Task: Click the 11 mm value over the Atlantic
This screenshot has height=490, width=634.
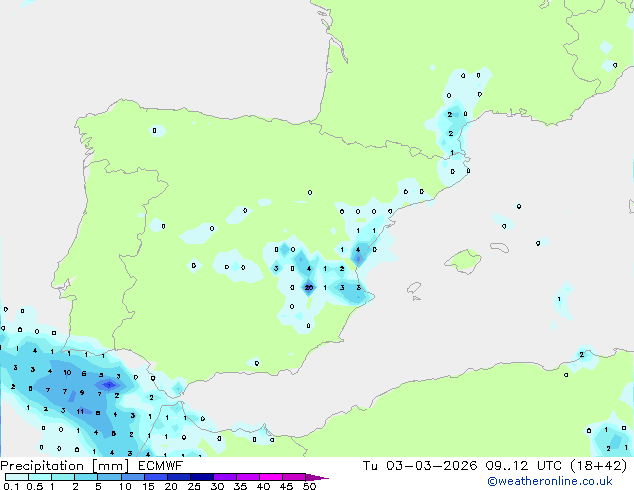Action: (80, 412)
